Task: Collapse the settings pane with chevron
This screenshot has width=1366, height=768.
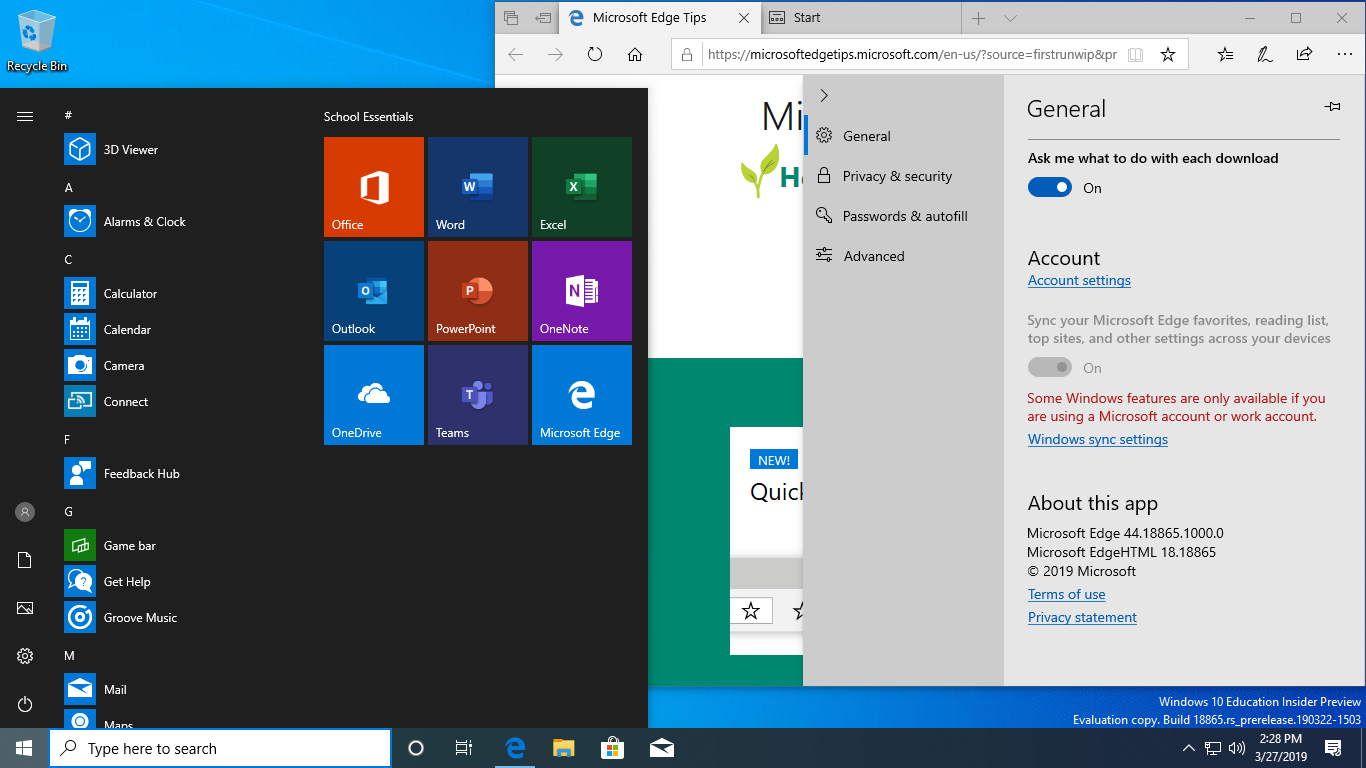Action: (824, 95)
